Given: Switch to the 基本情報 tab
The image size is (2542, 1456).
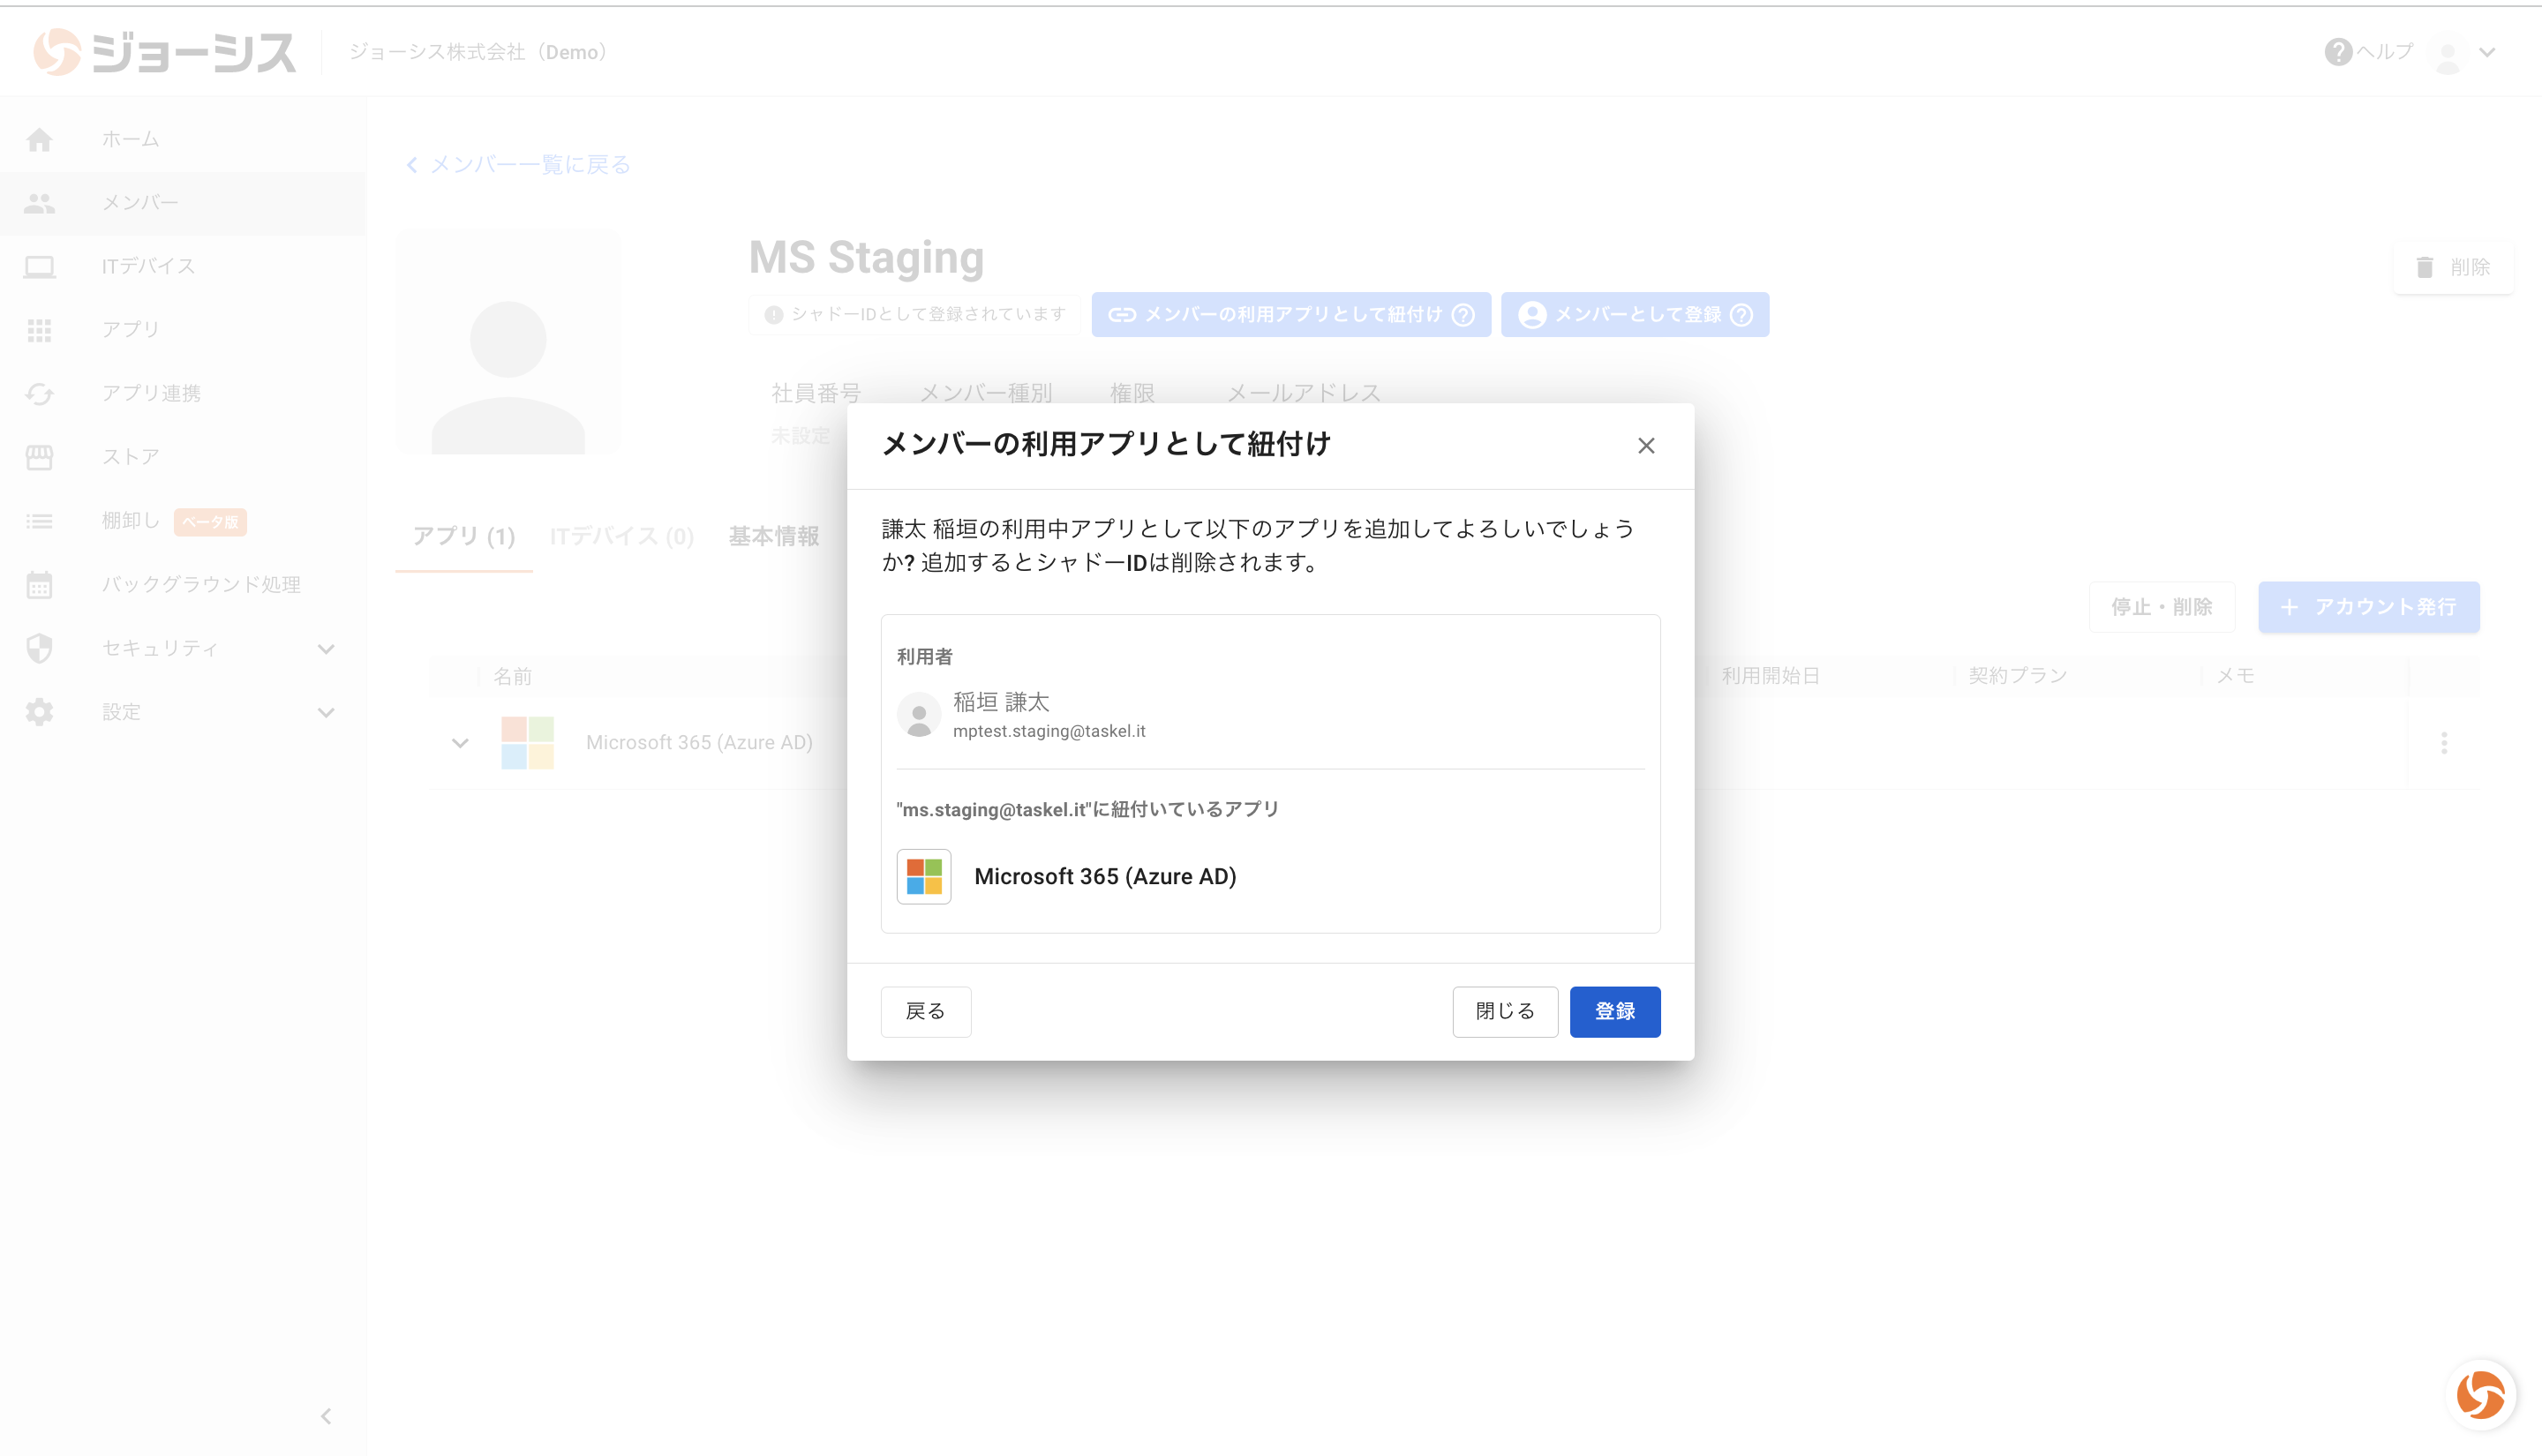Looking at the screenshot, I should (774, 537).
